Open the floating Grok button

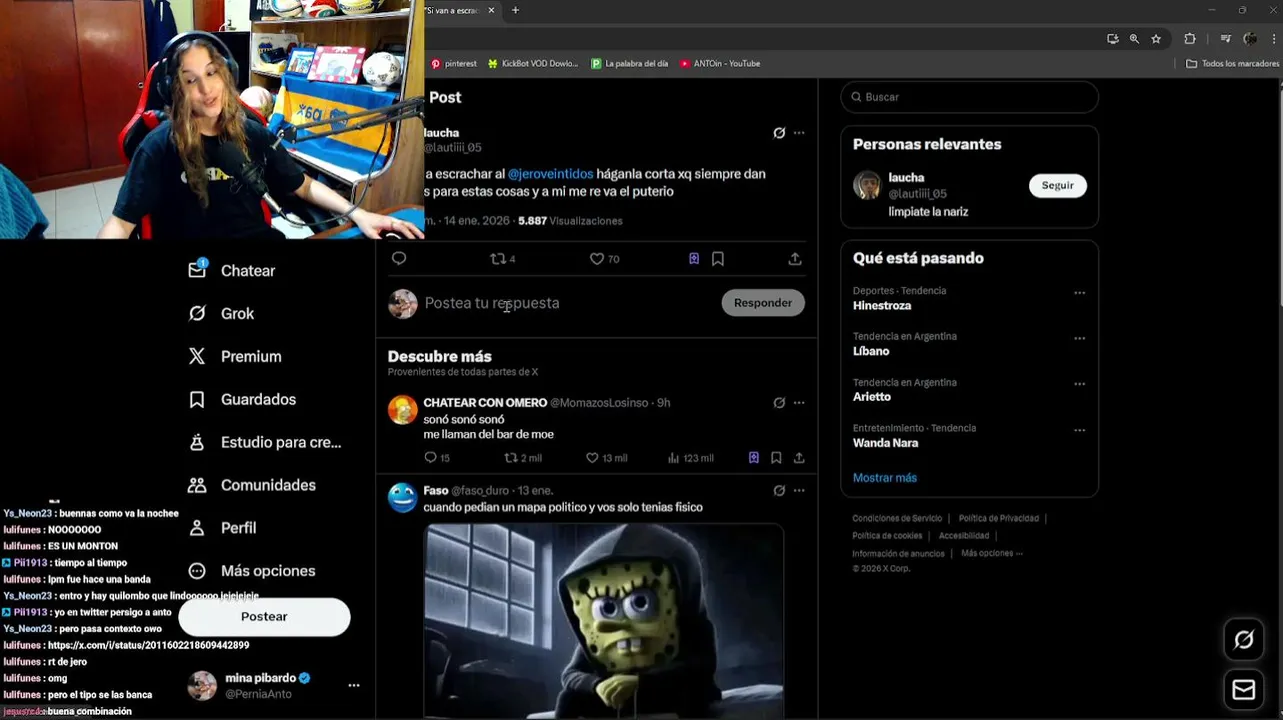tap(1244, 640)
